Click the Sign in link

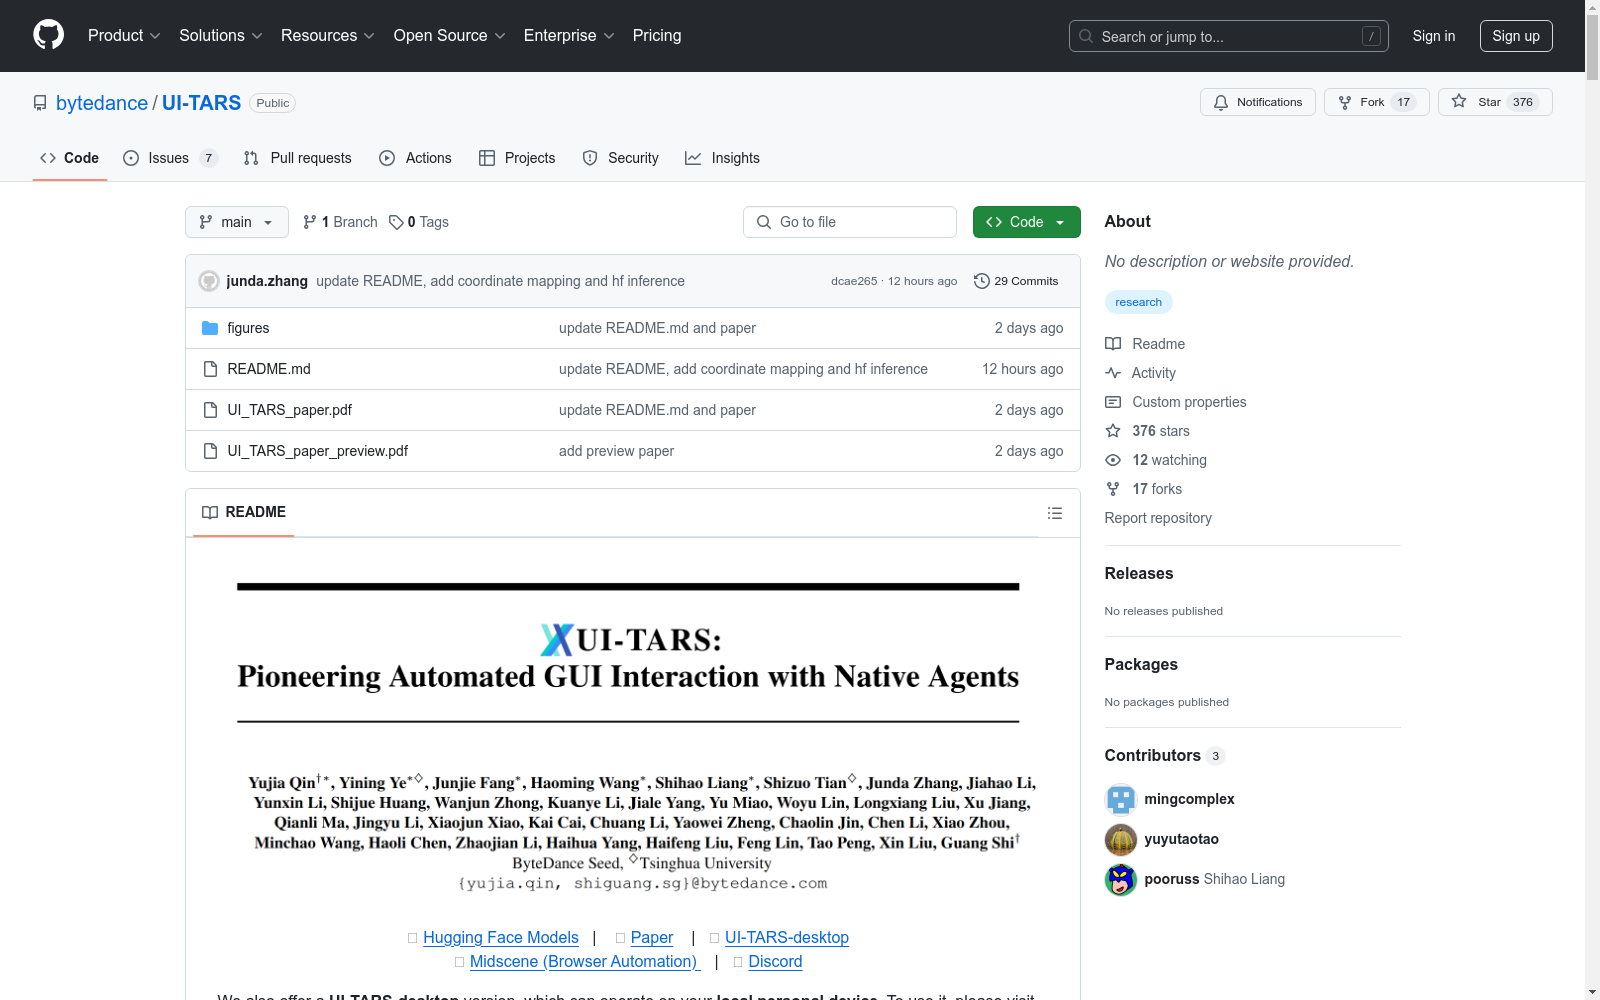[1434, 36]
